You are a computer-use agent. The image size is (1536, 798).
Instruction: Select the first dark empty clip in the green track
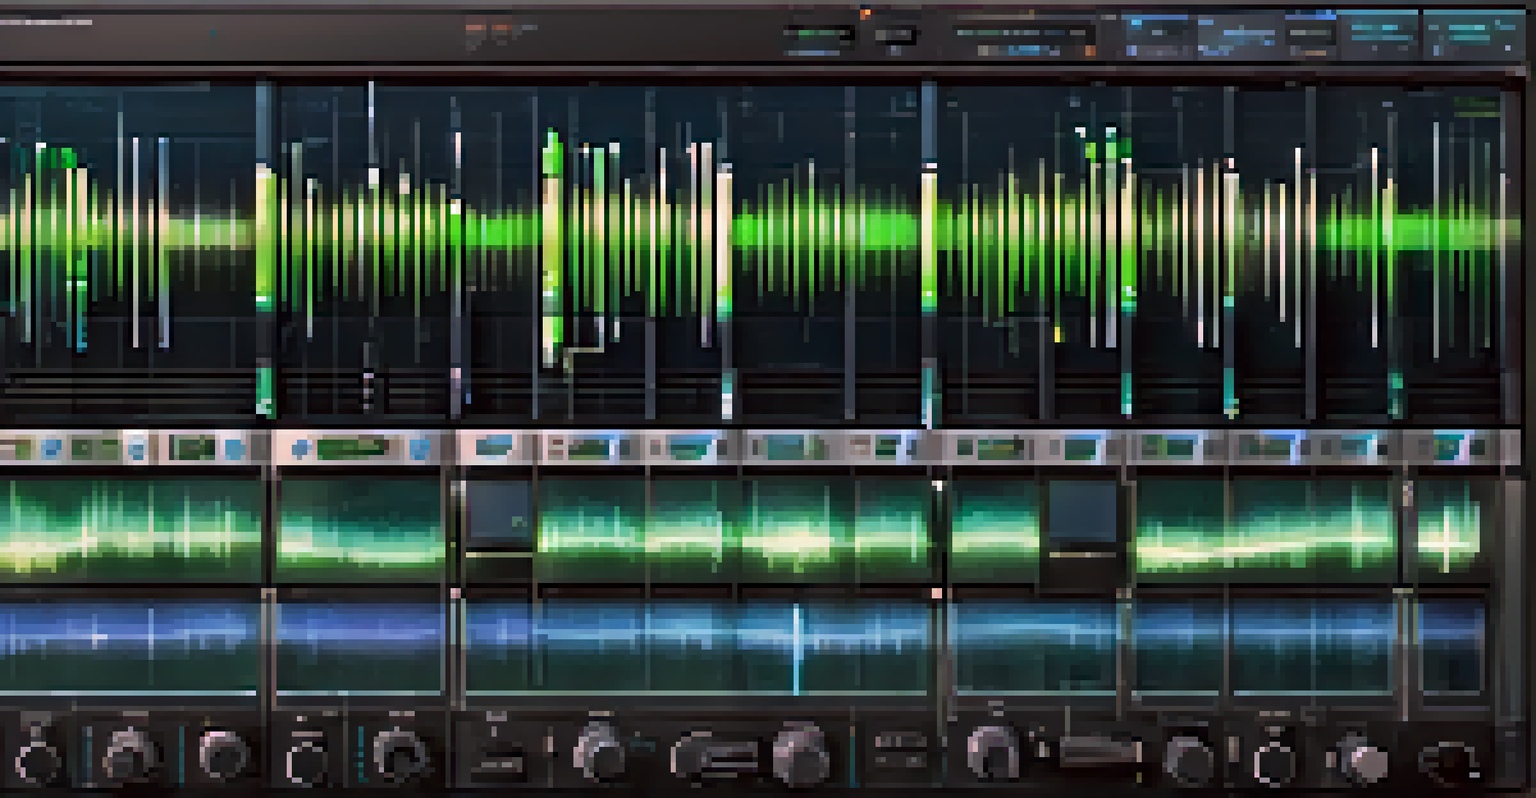pos(500,514)
